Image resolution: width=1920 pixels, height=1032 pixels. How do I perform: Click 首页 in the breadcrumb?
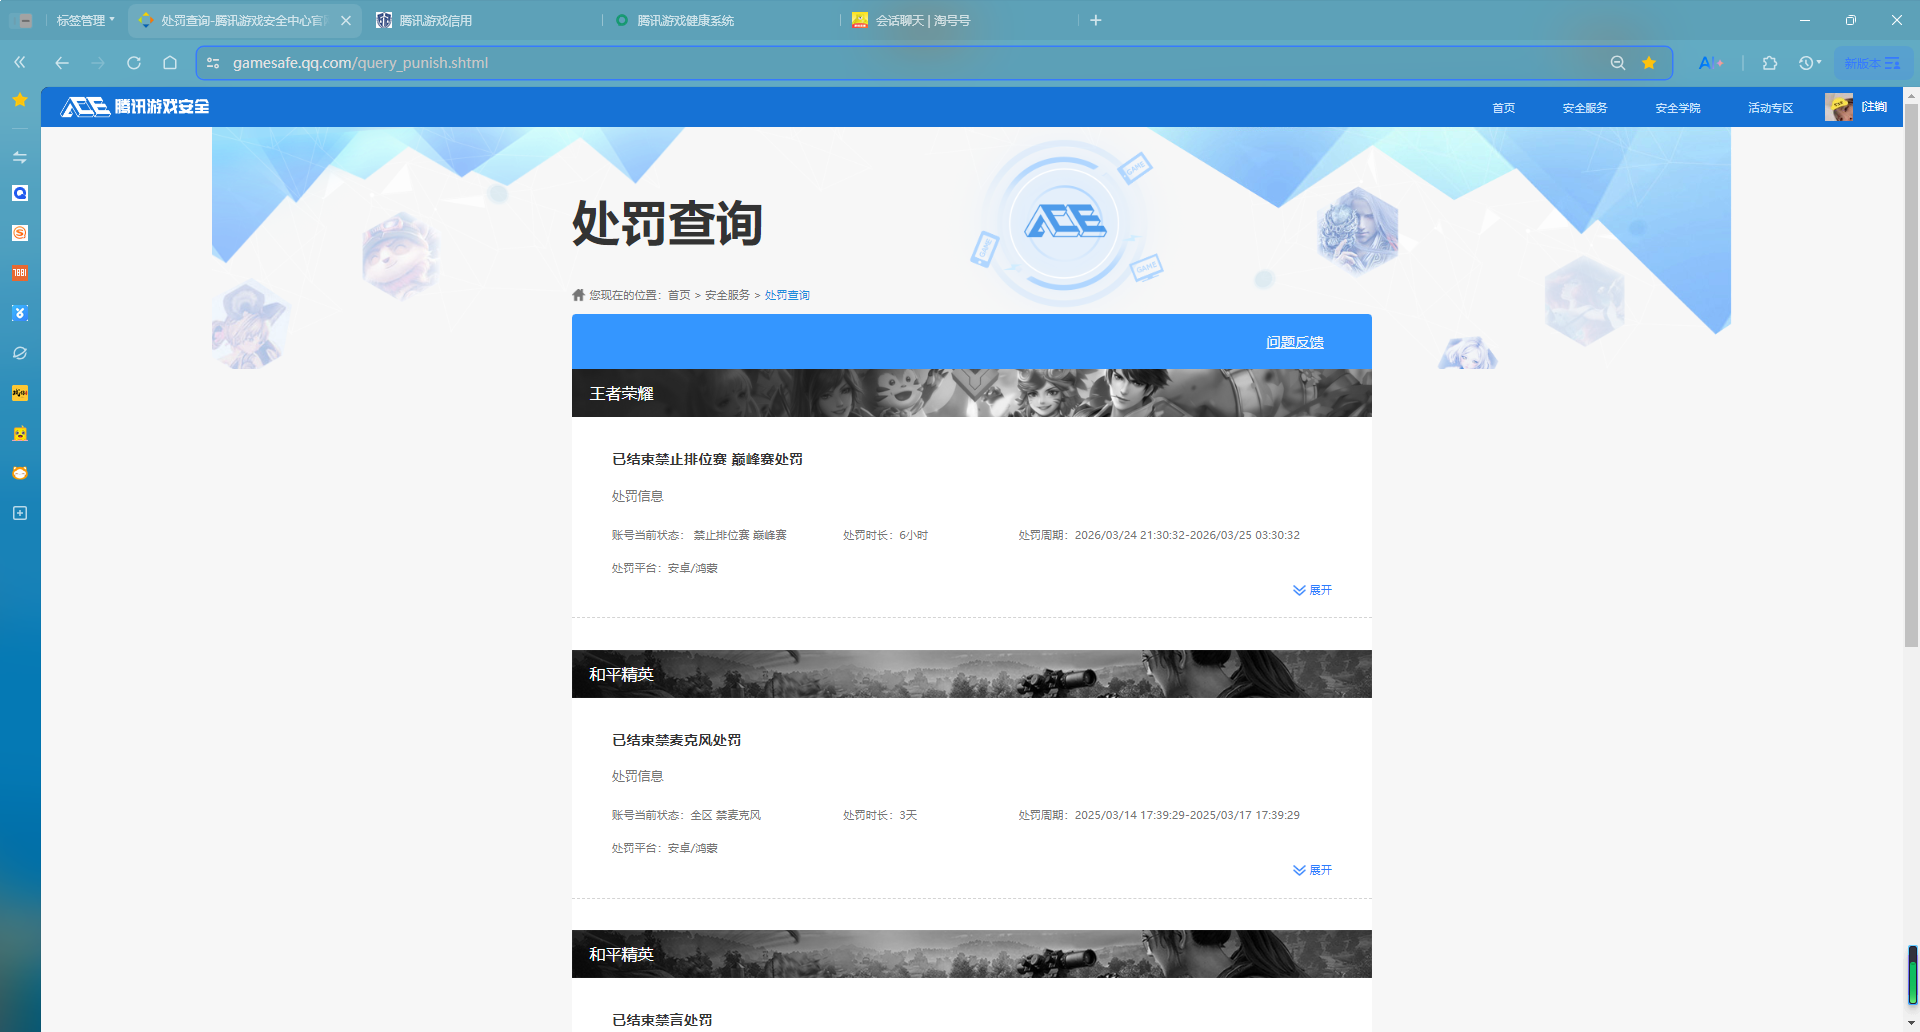tap(679, 295)
